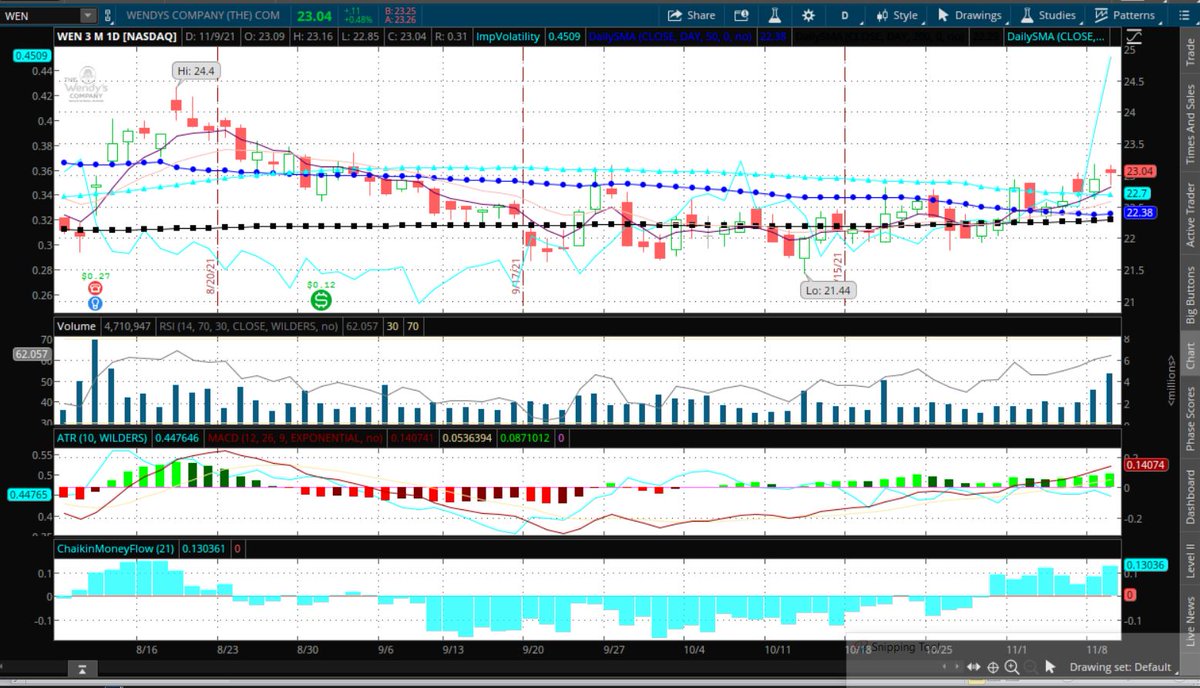Open the Studies menu
The width and height of the screenshot is (1200, 688).
pos(1047,15)
